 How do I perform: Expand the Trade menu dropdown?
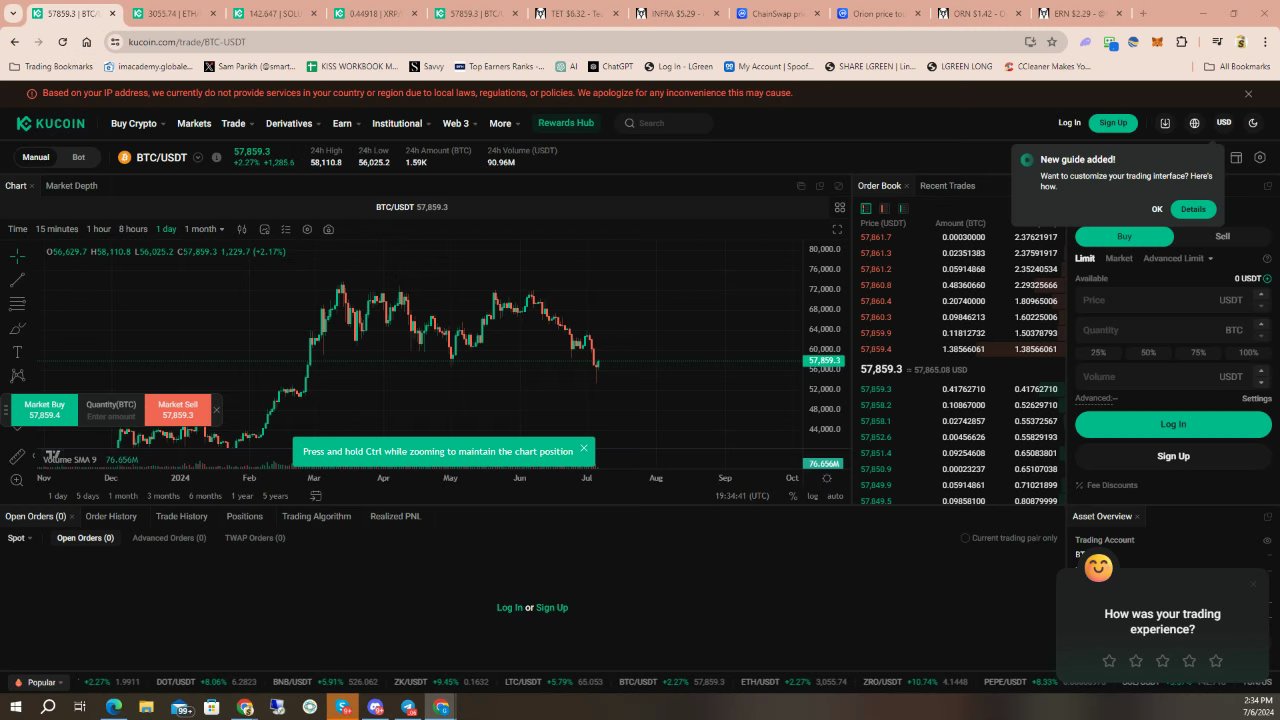tap(238, 124)
